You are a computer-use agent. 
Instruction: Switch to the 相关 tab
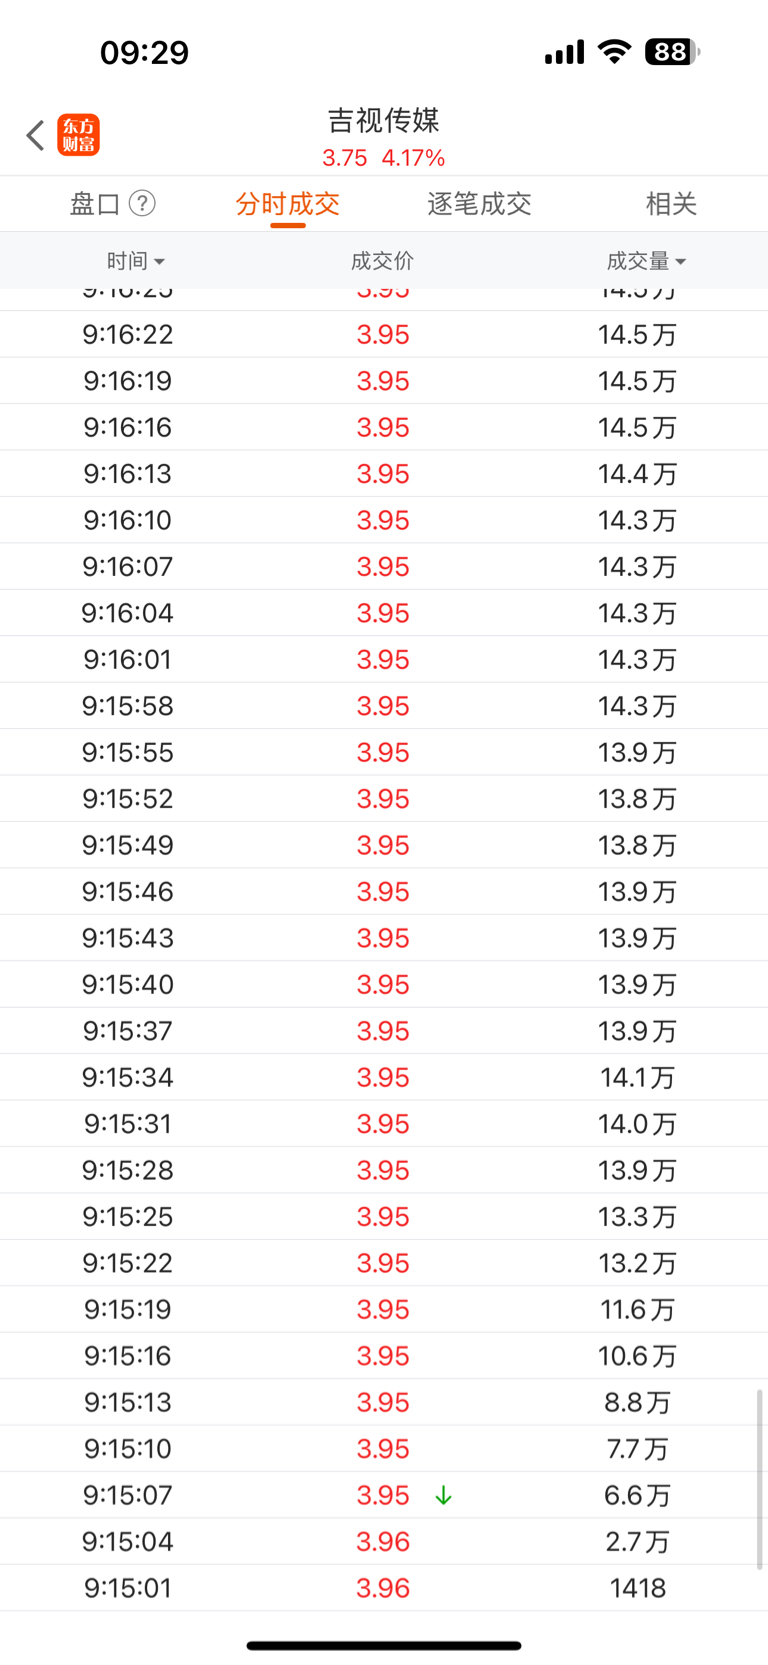tap(671, 204)
